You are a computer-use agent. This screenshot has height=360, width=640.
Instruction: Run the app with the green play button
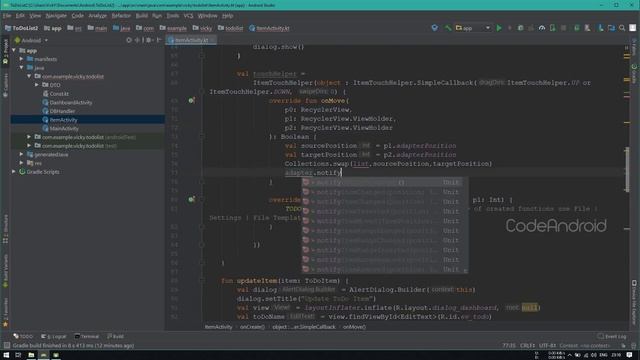pyautogui.click(x=499, y=28)
